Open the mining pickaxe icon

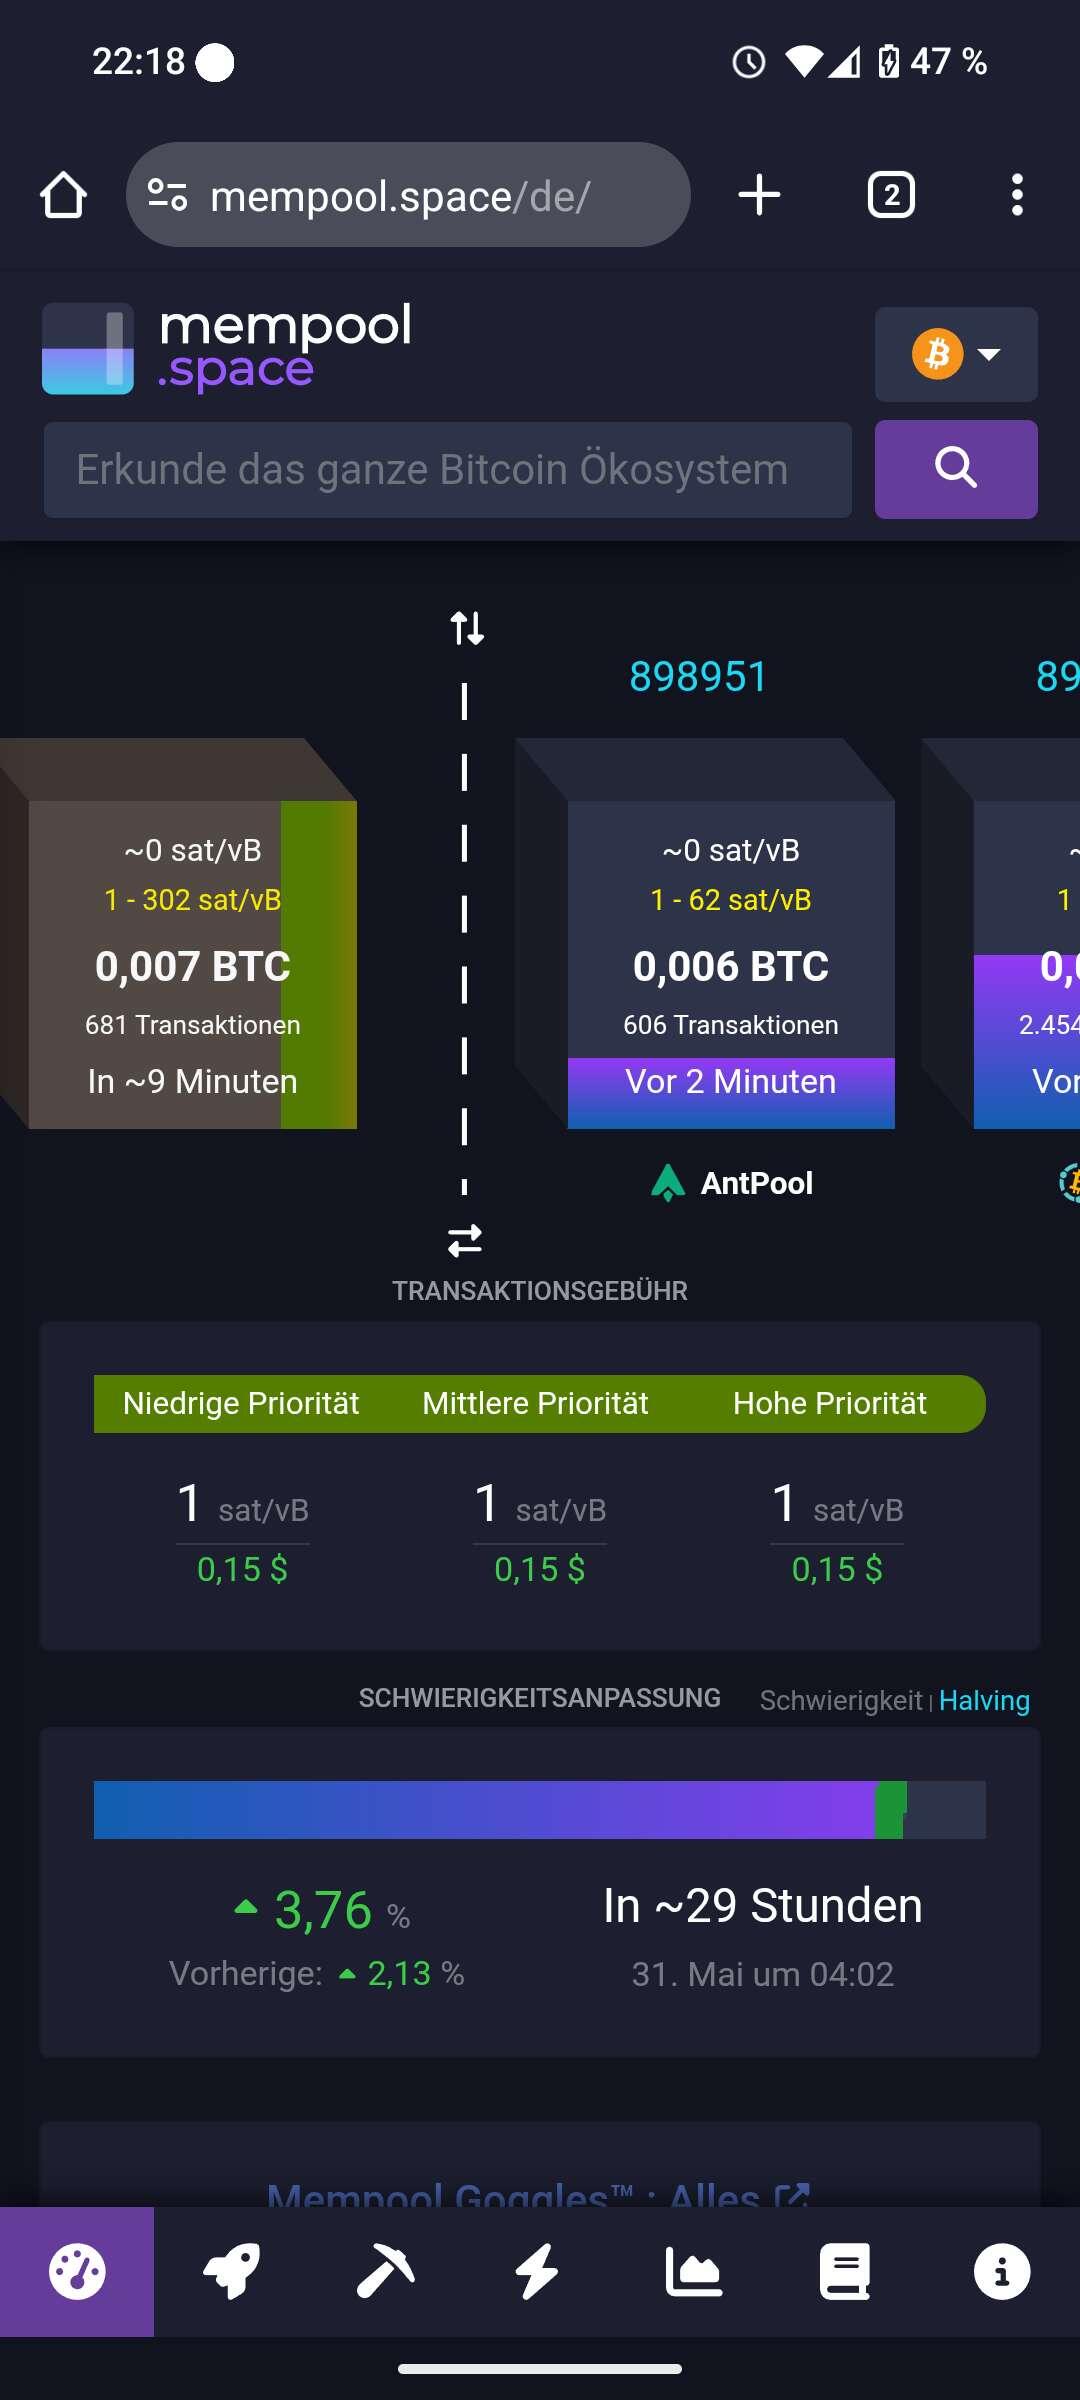click(x=385, y=2272)
